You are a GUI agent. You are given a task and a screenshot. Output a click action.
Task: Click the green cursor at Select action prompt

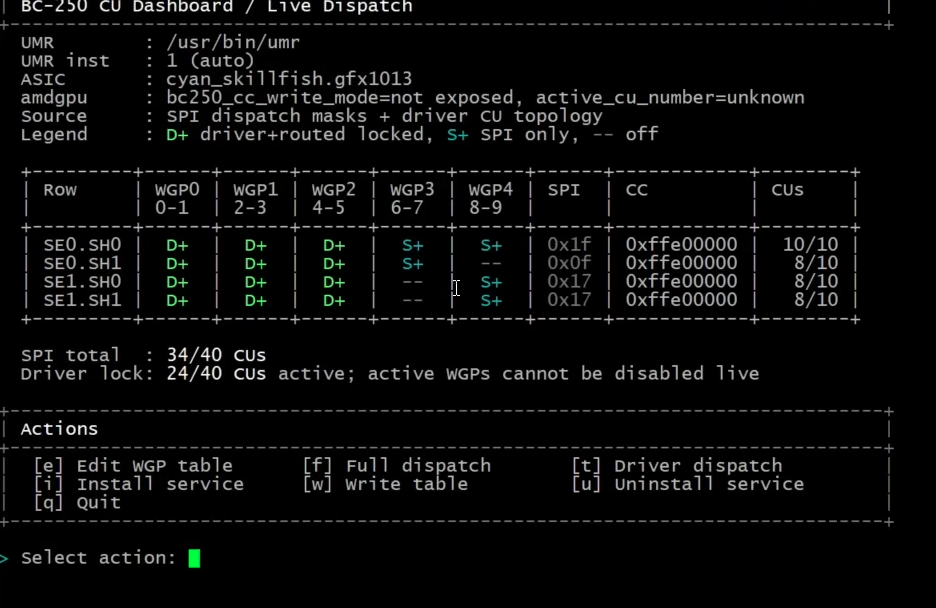(x=194, y=558)
